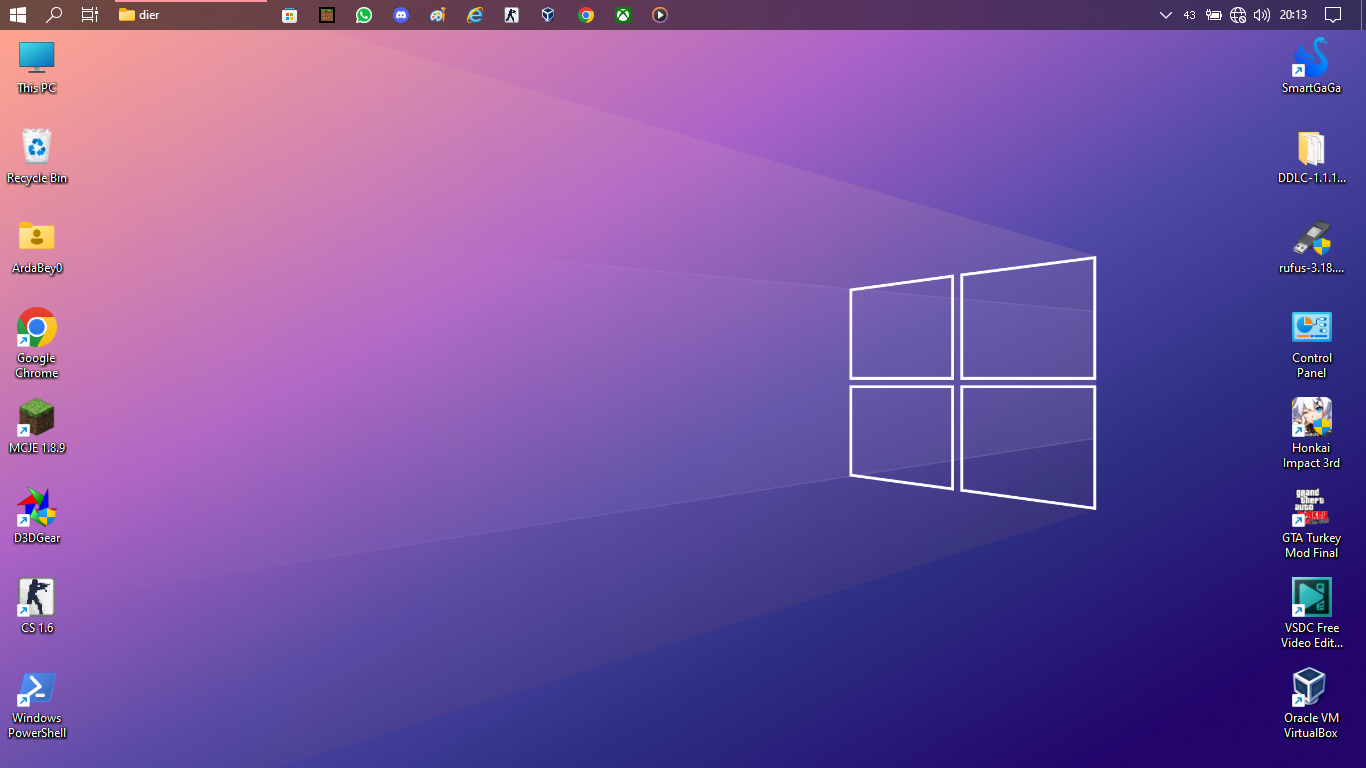The width and height of the screenshot is (1366, 768).
Task: Select the SmartGaGa desktop shortcut
Action: (x=1311, y=67)
